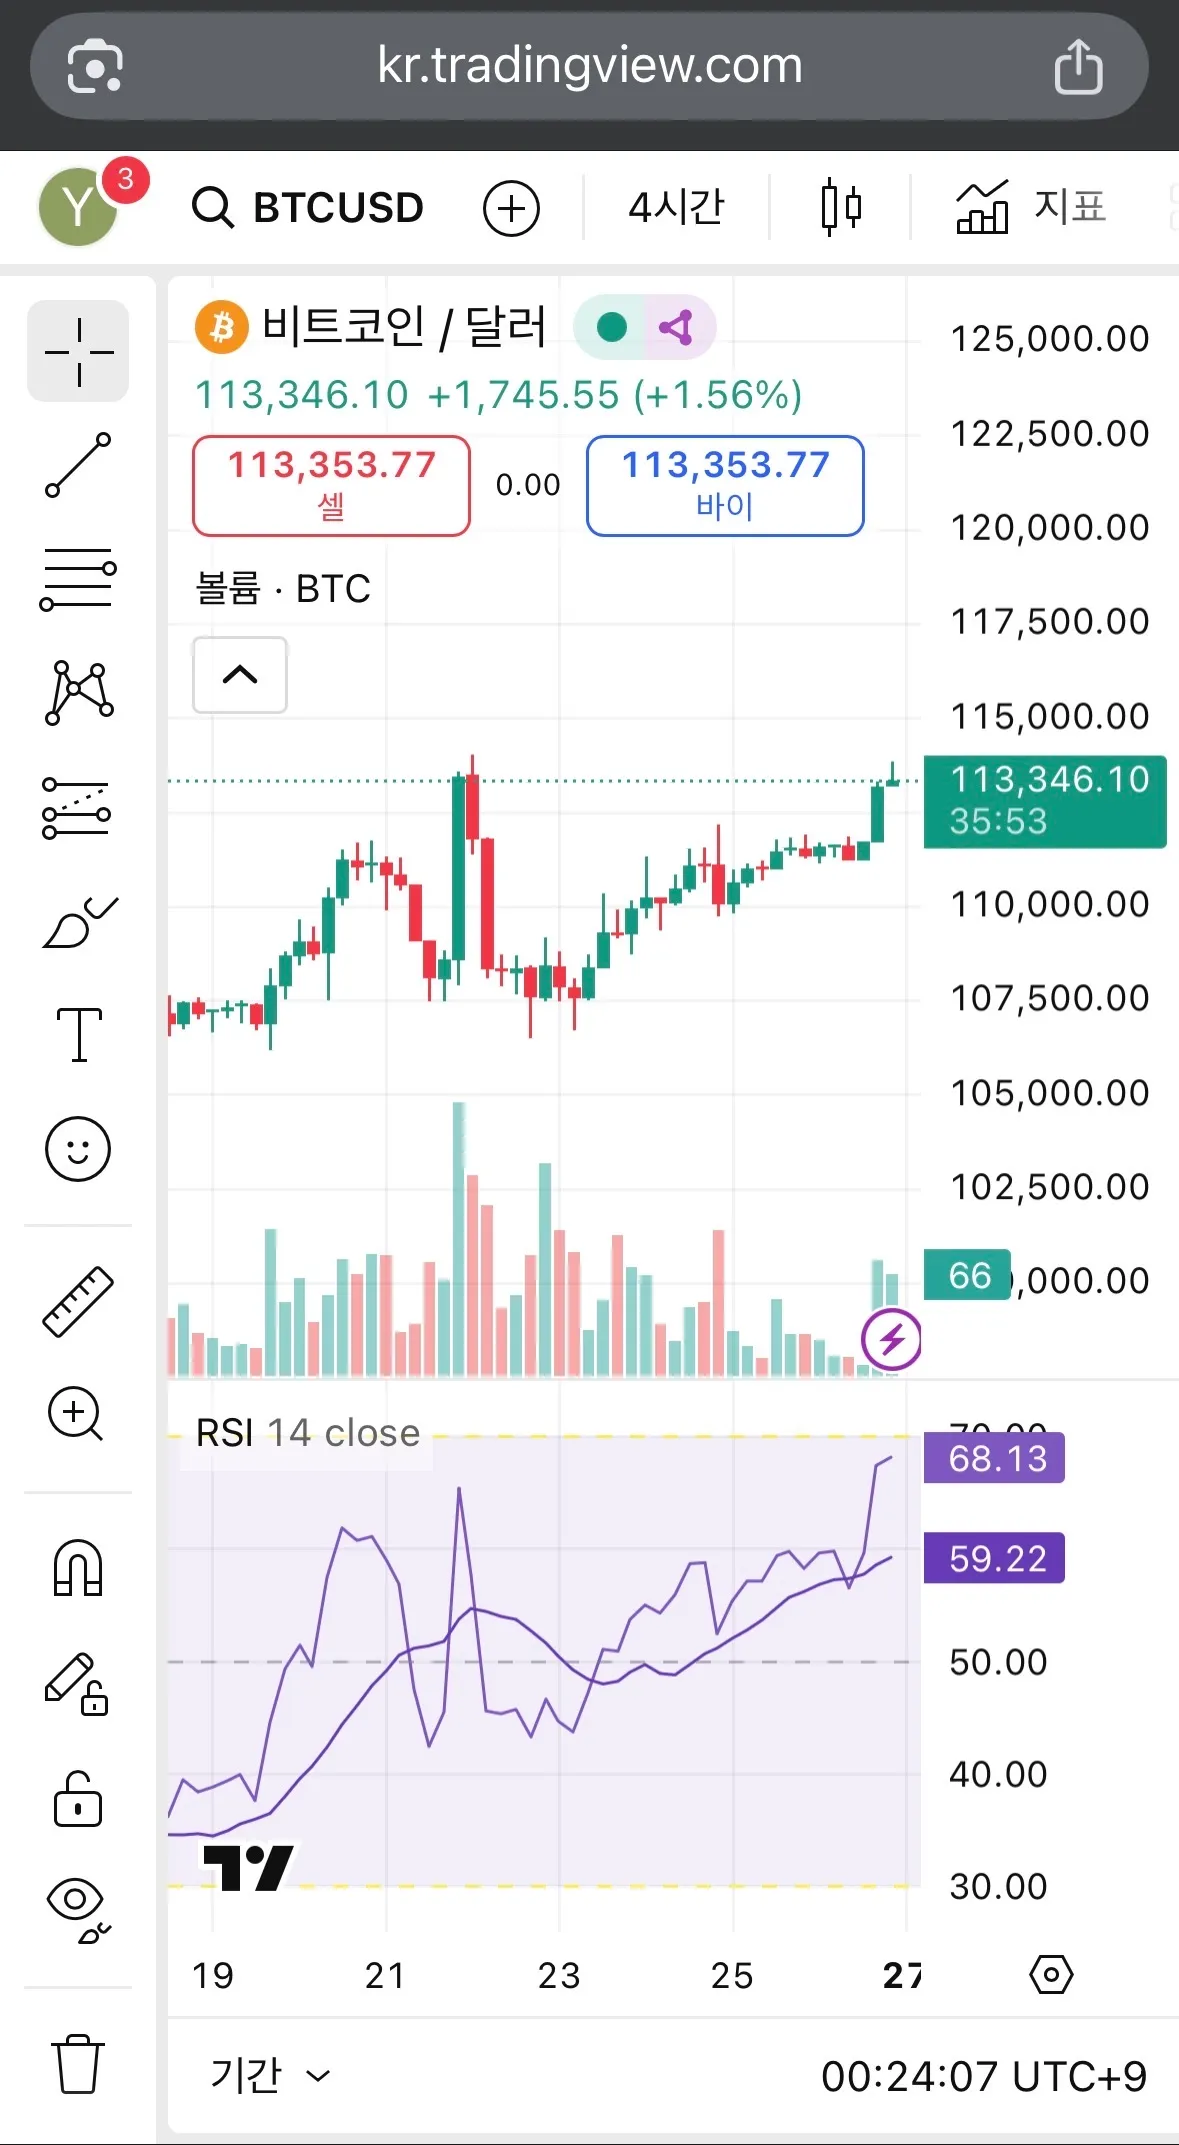The image size is (1179, 2145).
Task: Select the text annotation tool
Action: click(x=78, y=1034)
